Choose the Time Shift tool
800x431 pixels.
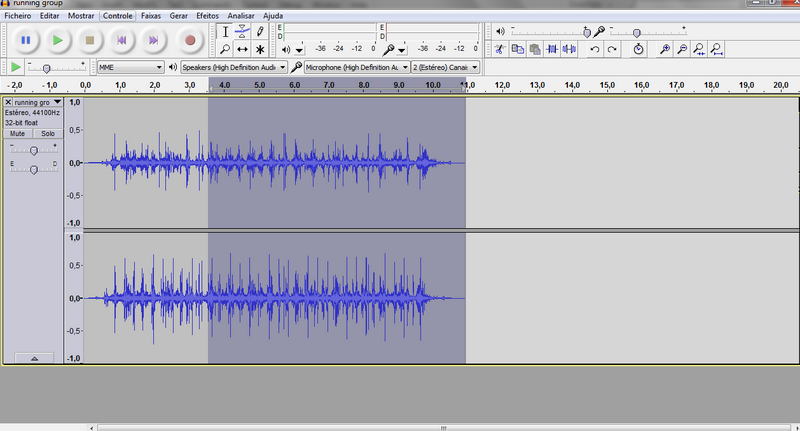pyautogui.click(x=242, y=49)
